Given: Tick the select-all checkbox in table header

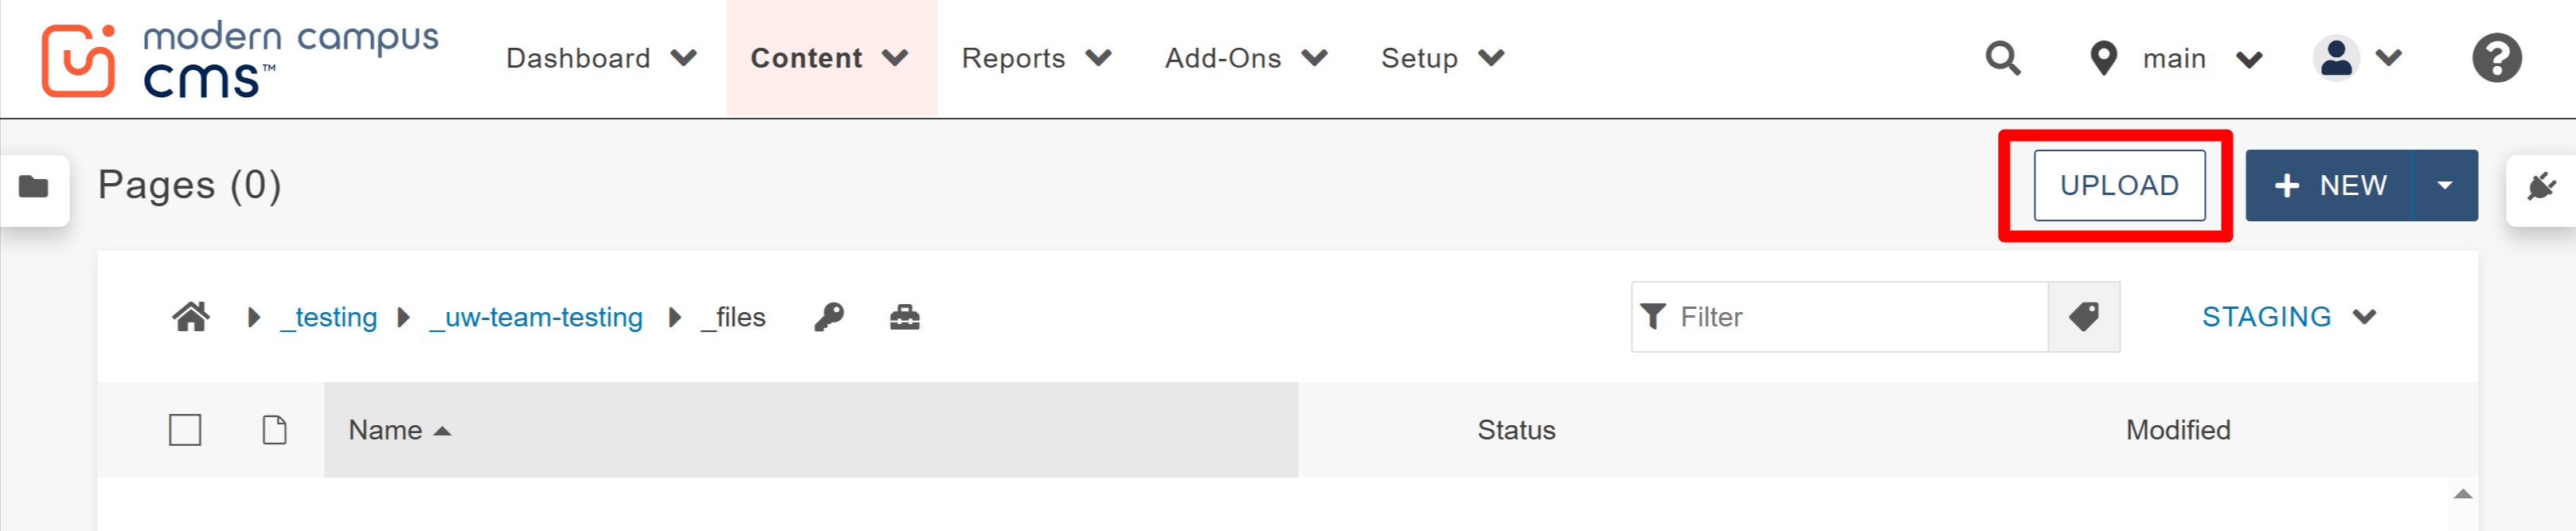Looking at the screenshot, I should pyautogui.click(x=185, y=430).
